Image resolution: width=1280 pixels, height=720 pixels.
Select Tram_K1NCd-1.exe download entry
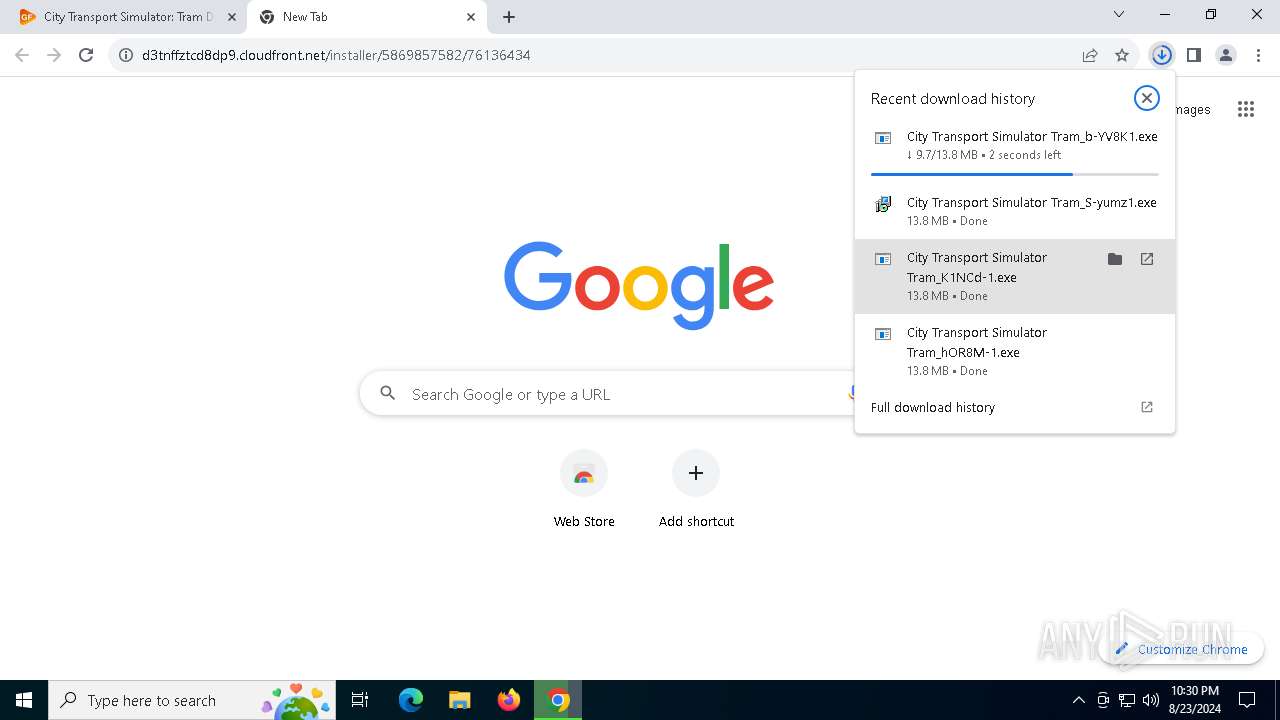coord(1015,276)
